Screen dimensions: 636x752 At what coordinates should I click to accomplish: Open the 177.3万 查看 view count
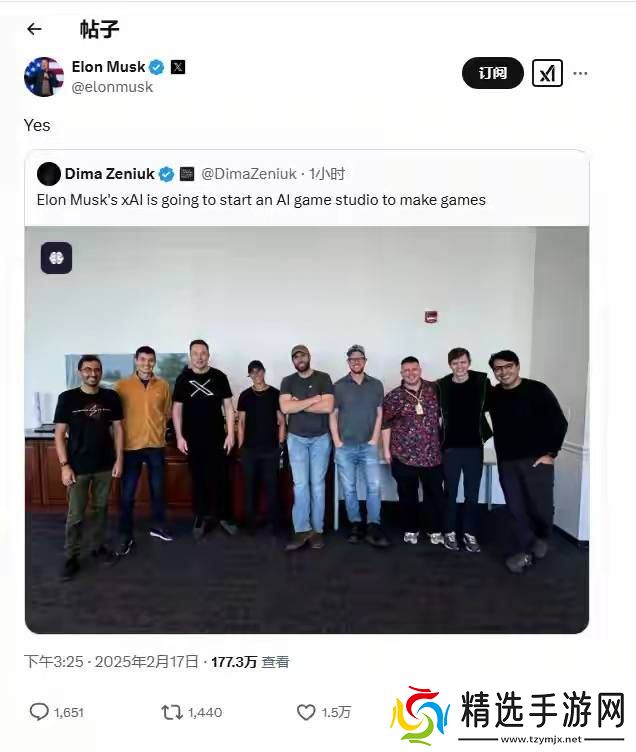coord(250,662)
